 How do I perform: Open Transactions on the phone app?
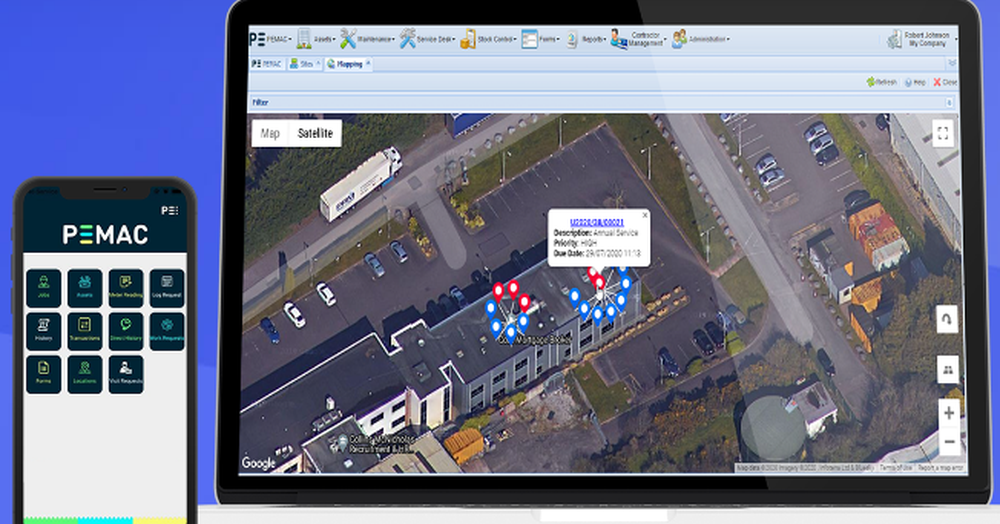[x=85, y=331]
